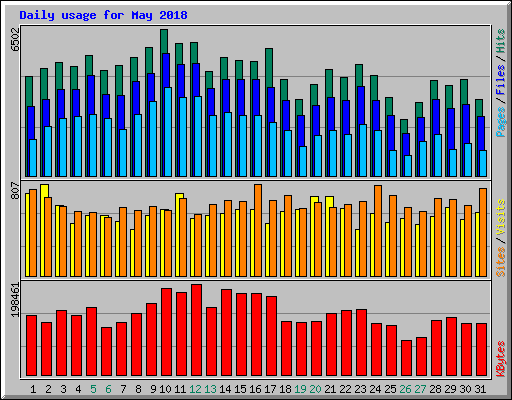Screen dimensions: 512x400
Task: Click the cyan Pages bar for day 10
Action: [168, 132]
